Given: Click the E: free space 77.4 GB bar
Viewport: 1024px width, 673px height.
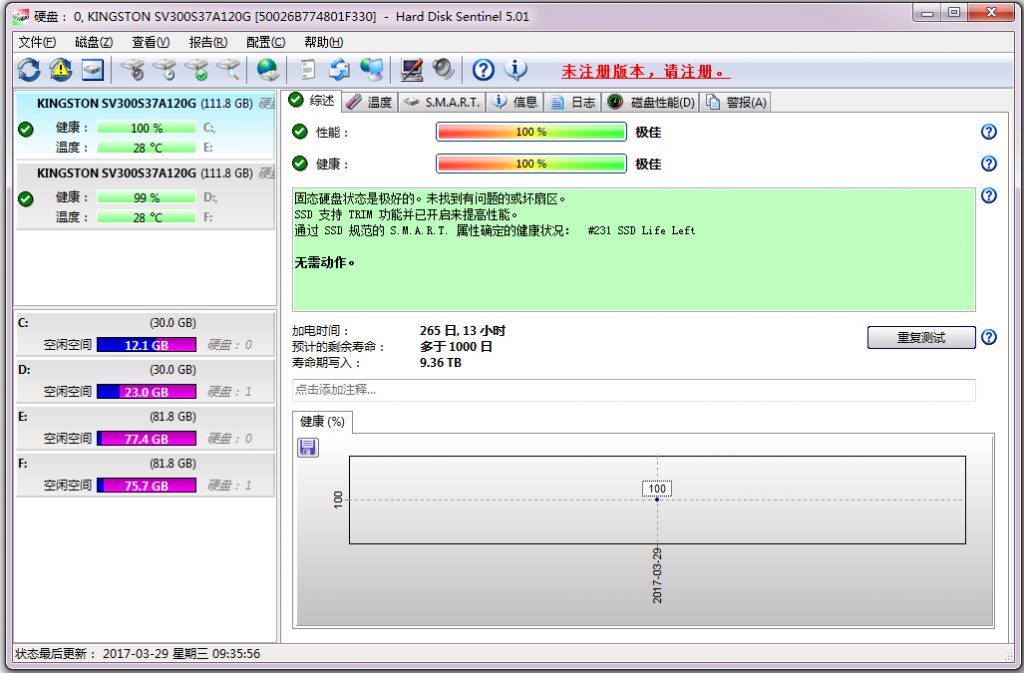Looking at the screenshot, I should (x=146, y=439).
